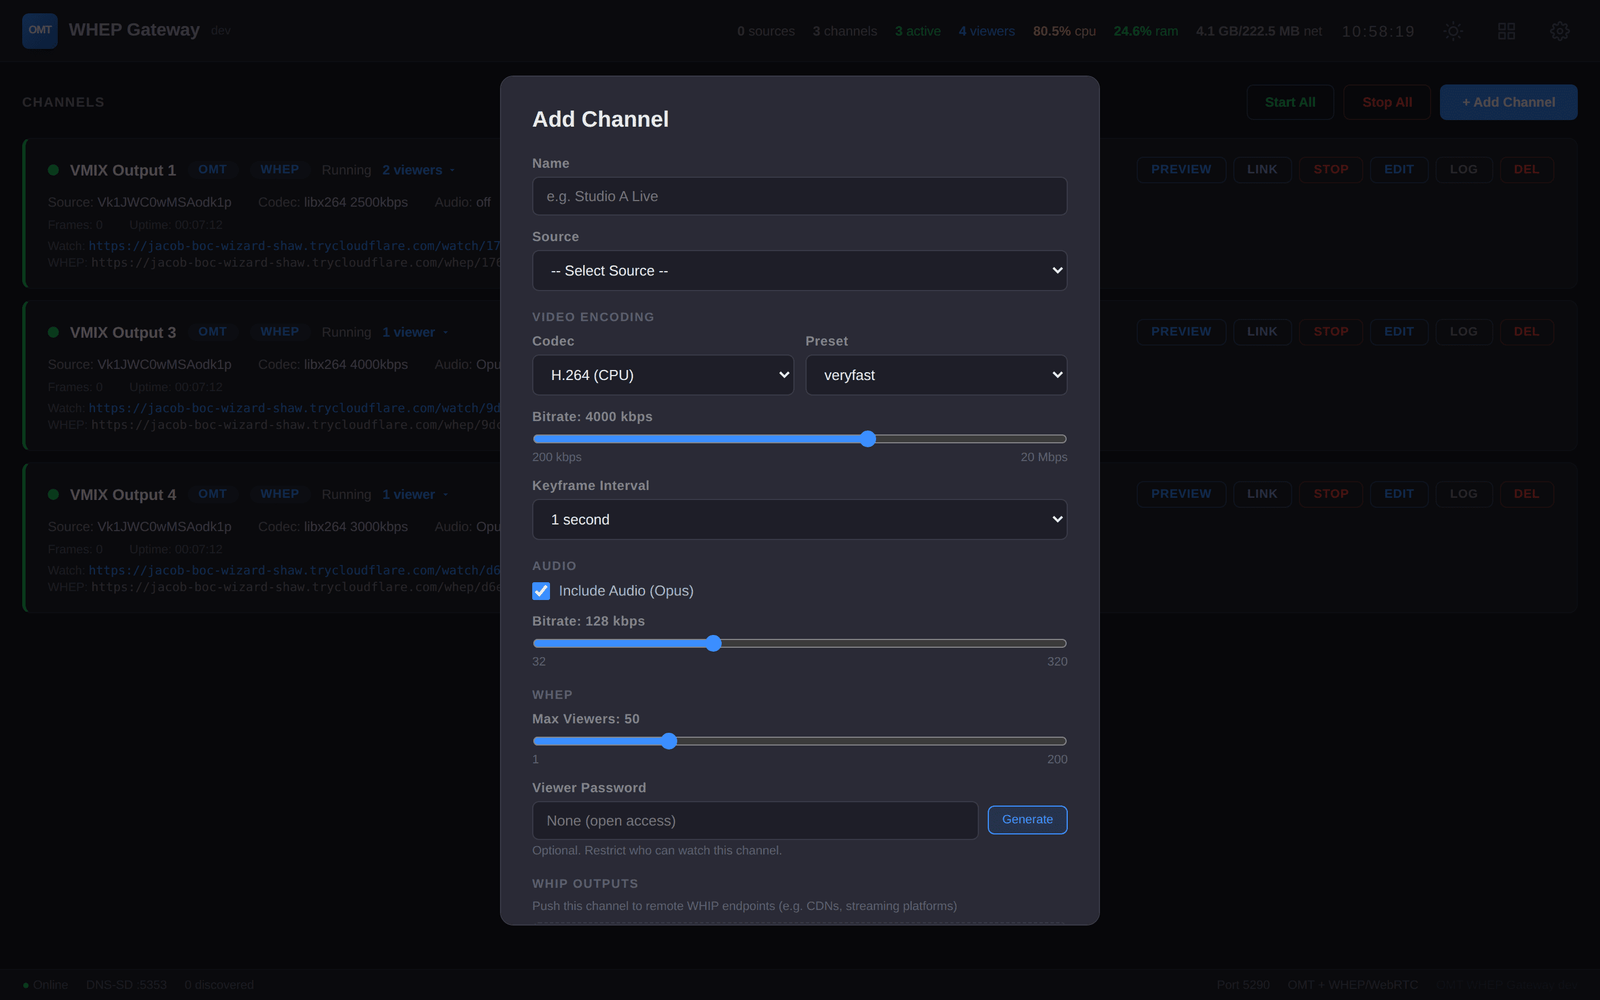Click the green running indicator for VMIX Output 4
The height and width of the screenshot is (1000, 1600).
[53, 493]
